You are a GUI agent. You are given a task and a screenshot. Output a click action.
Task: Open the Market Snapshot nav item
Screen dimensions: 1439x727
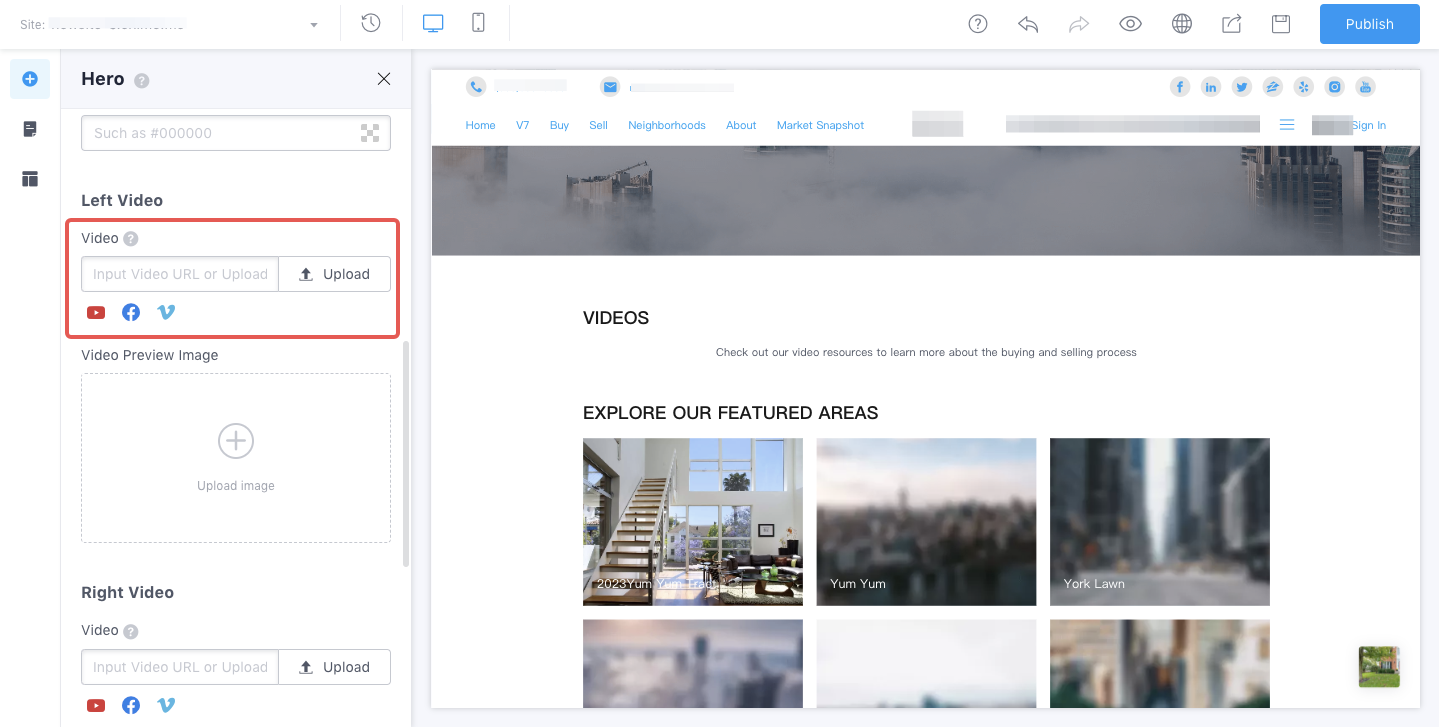(820, 125)
